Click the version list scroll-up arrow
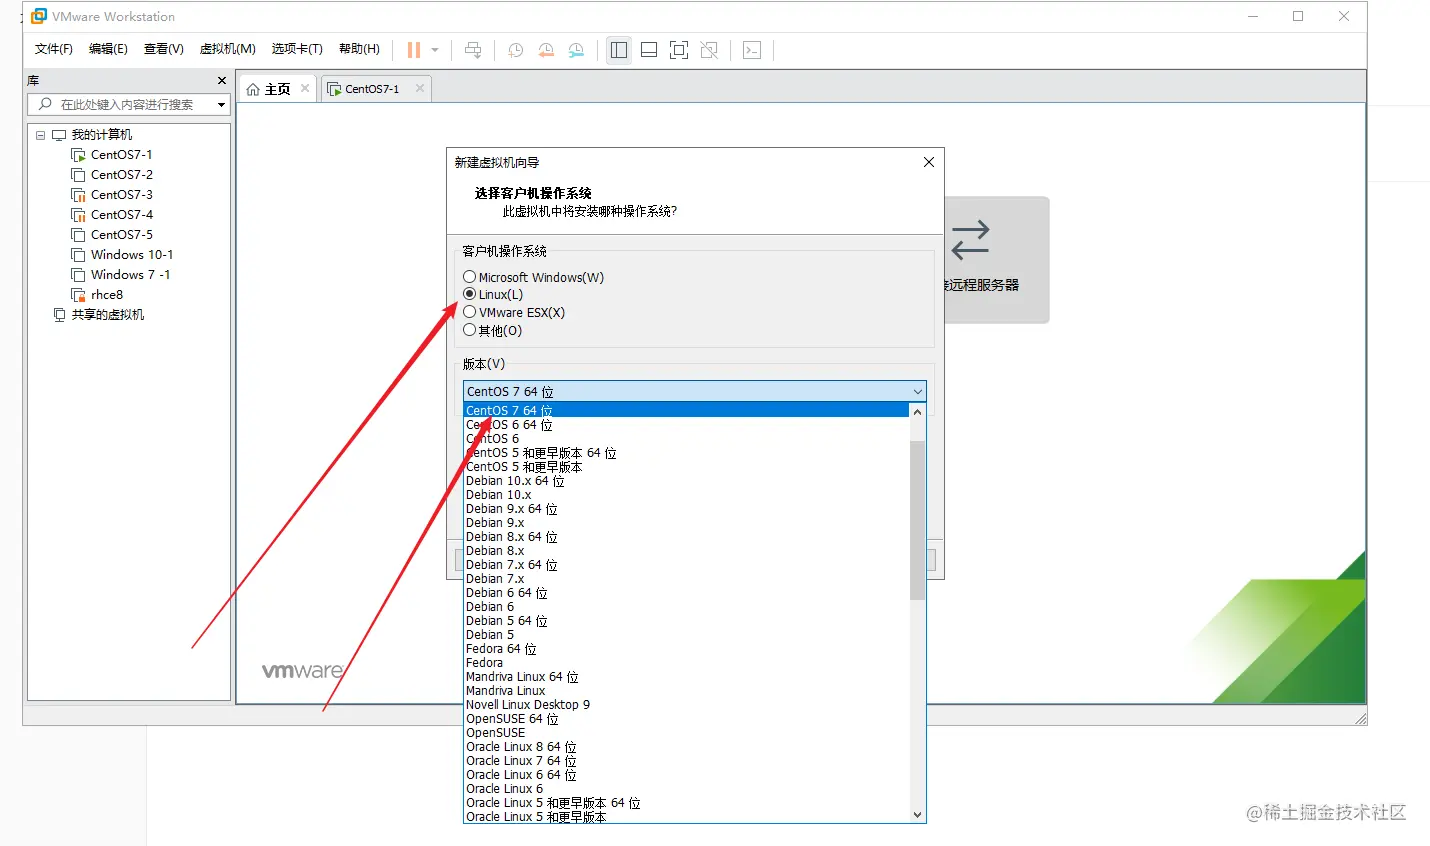Viewport: 1430px width, 846px height. pos(917,412)
